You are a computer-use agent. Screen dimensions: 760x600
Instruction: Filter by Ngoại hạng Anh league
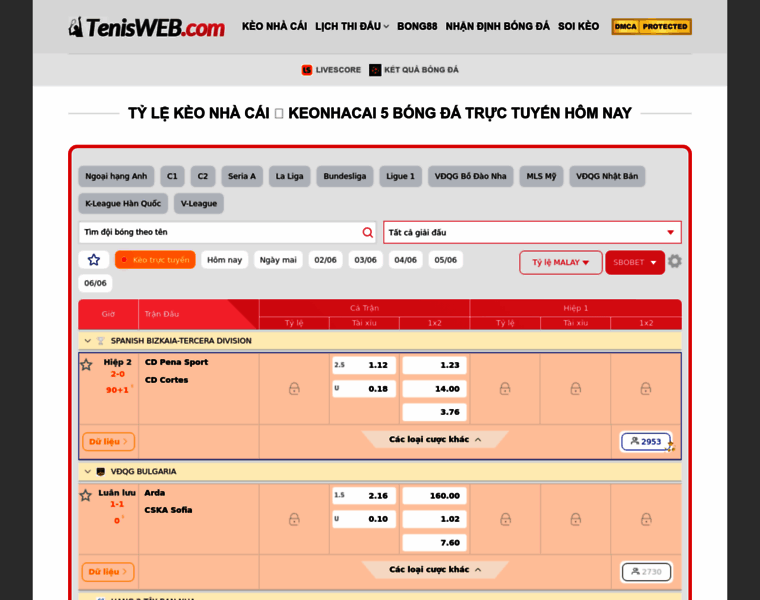116,176
